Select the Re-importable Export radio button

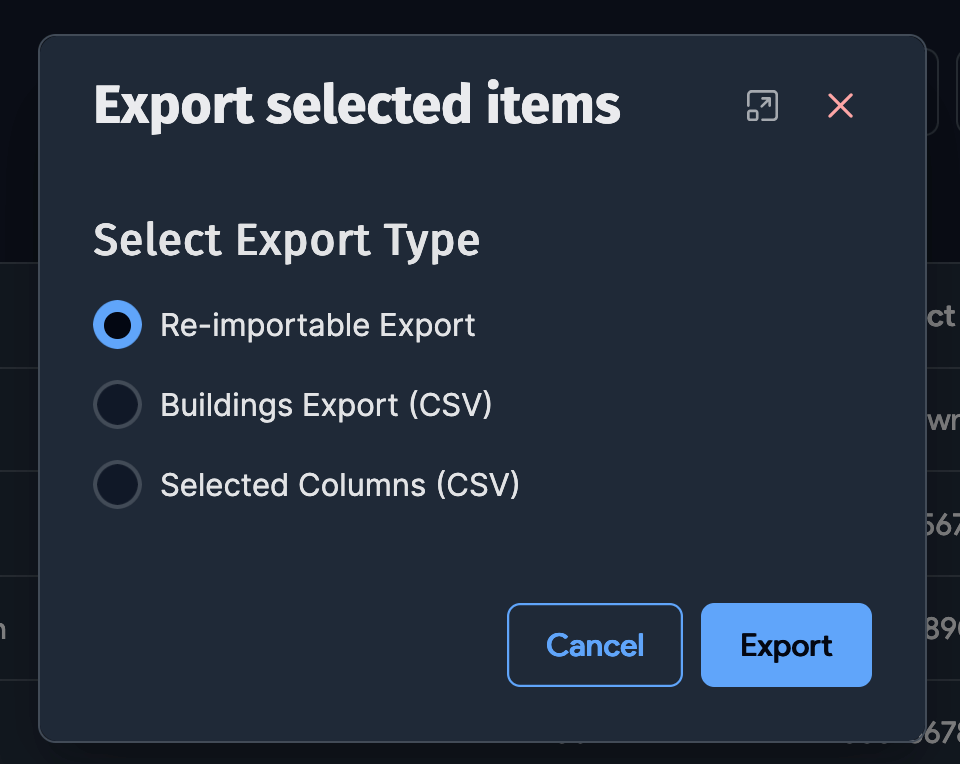[117, 324]
